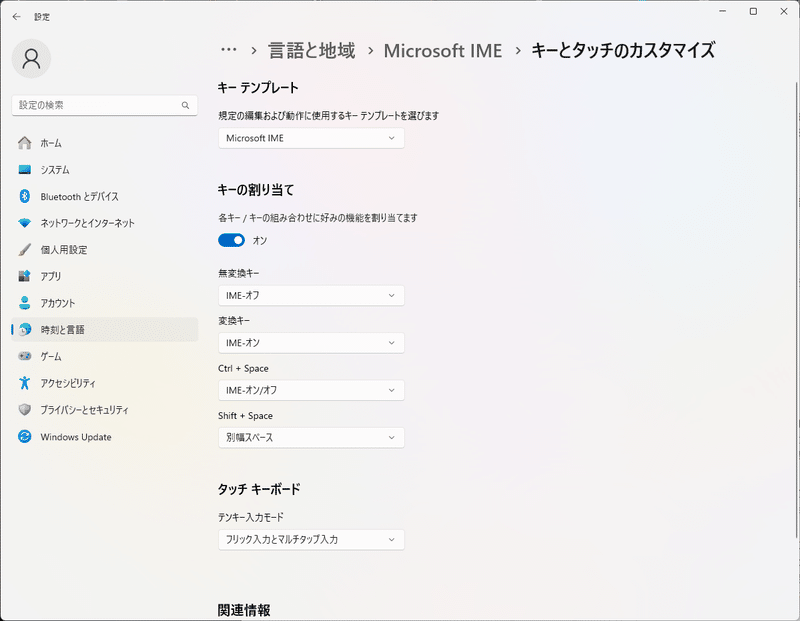Open アプリ settings category
The image size is (800, 621).
tap(105, 276)
